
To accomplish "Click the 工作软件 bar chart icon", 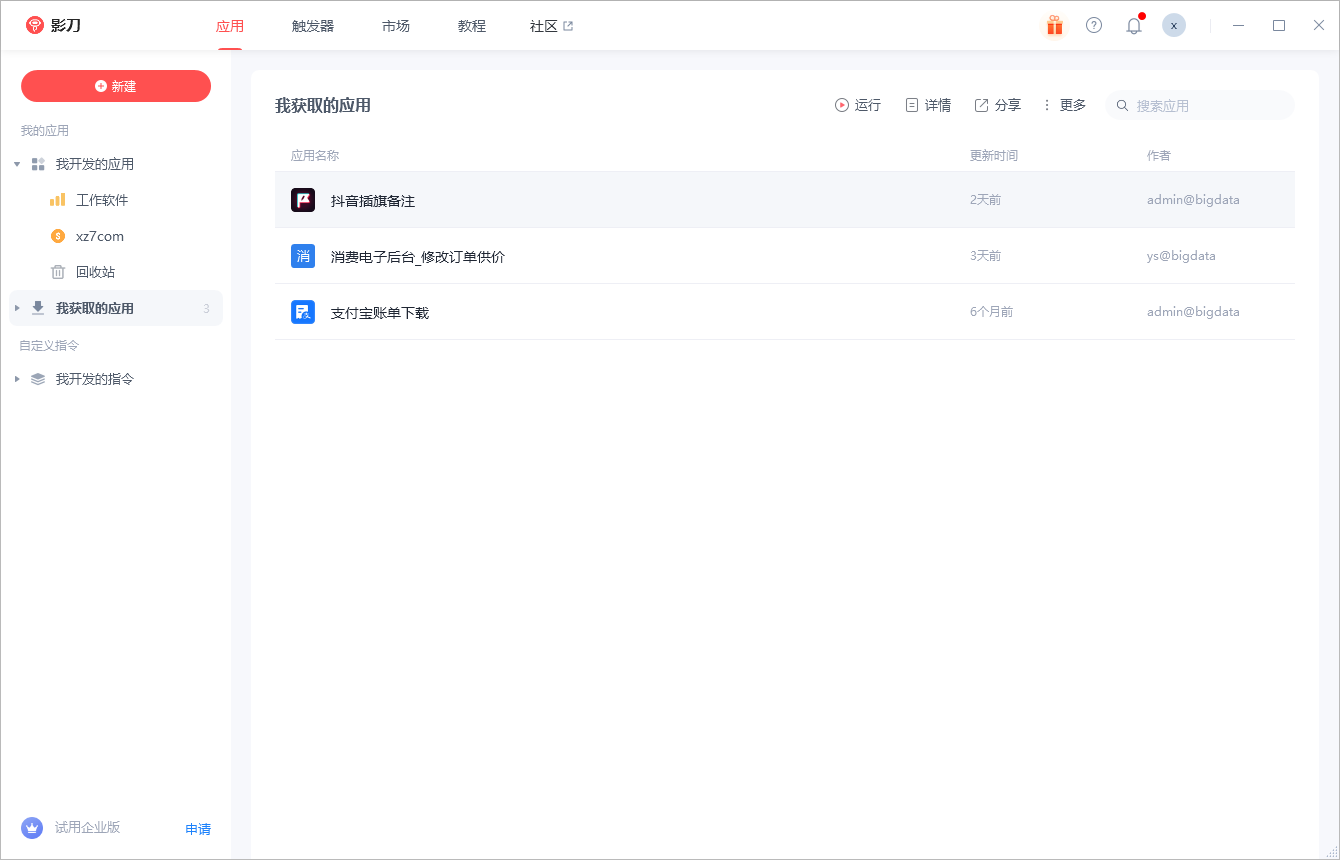I will click(58, 200).
